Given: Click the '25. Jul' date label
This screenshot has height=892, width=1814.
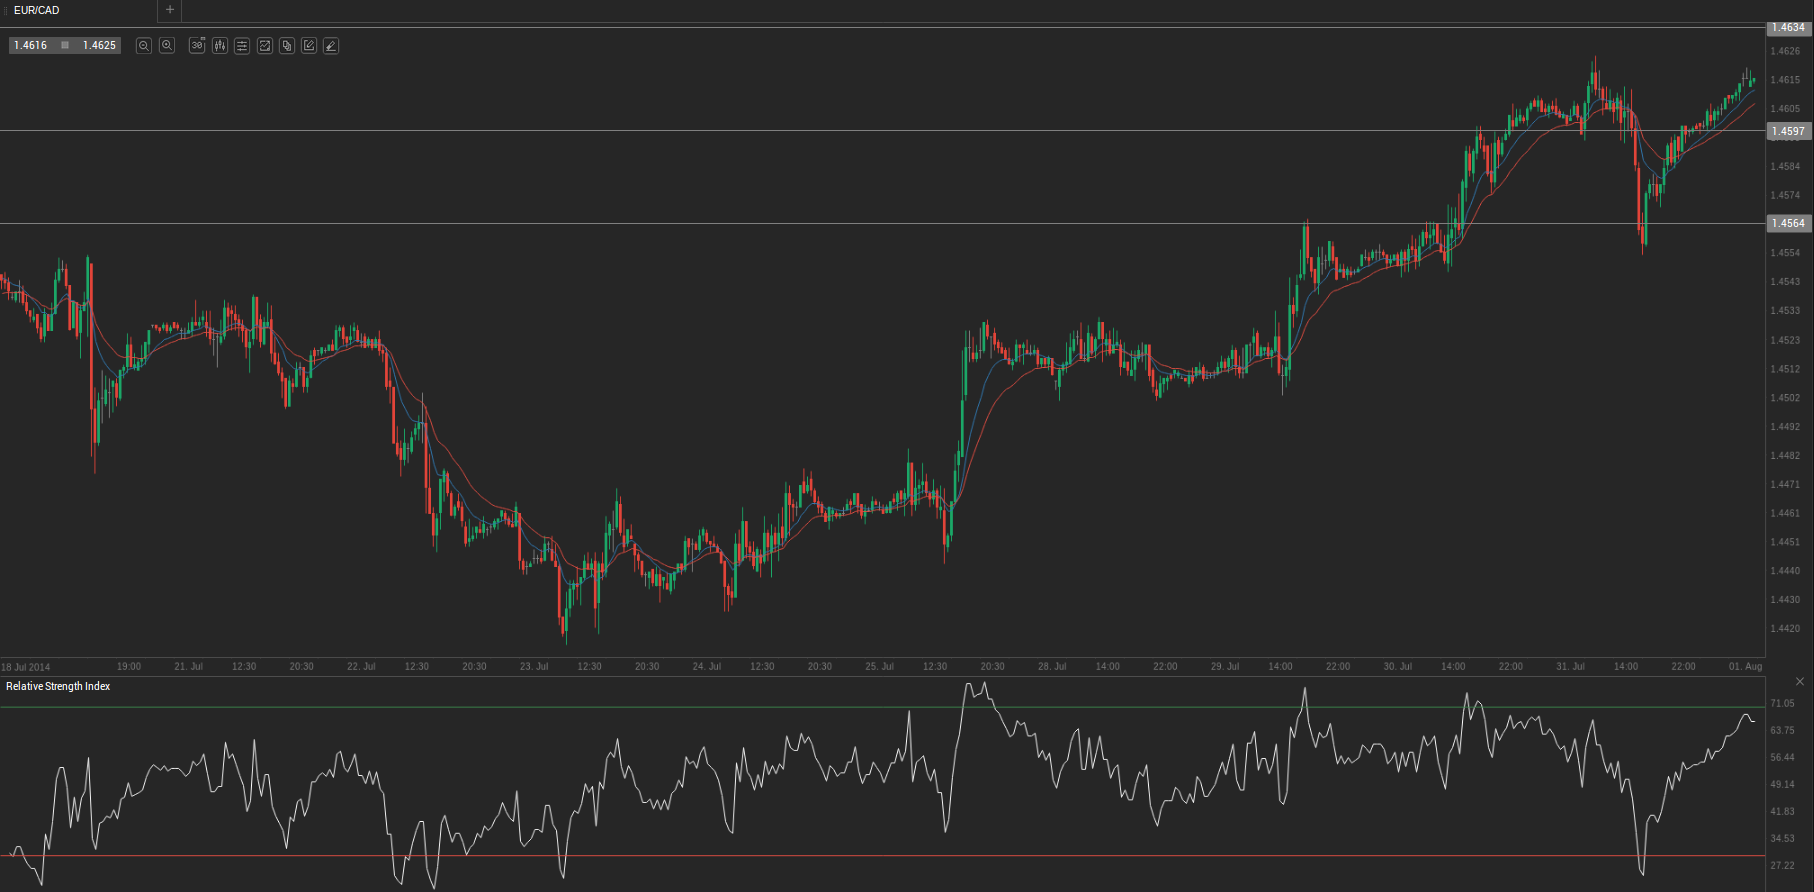Looking at the screenshot, I should (x=879, y=667).
